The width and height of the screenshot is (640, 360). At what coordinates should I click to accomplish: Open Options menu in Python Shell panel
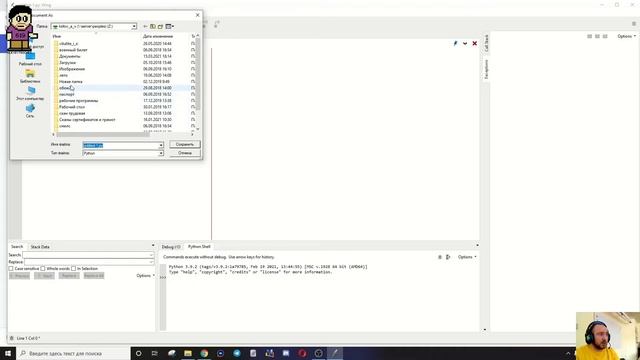click(467, 257)
